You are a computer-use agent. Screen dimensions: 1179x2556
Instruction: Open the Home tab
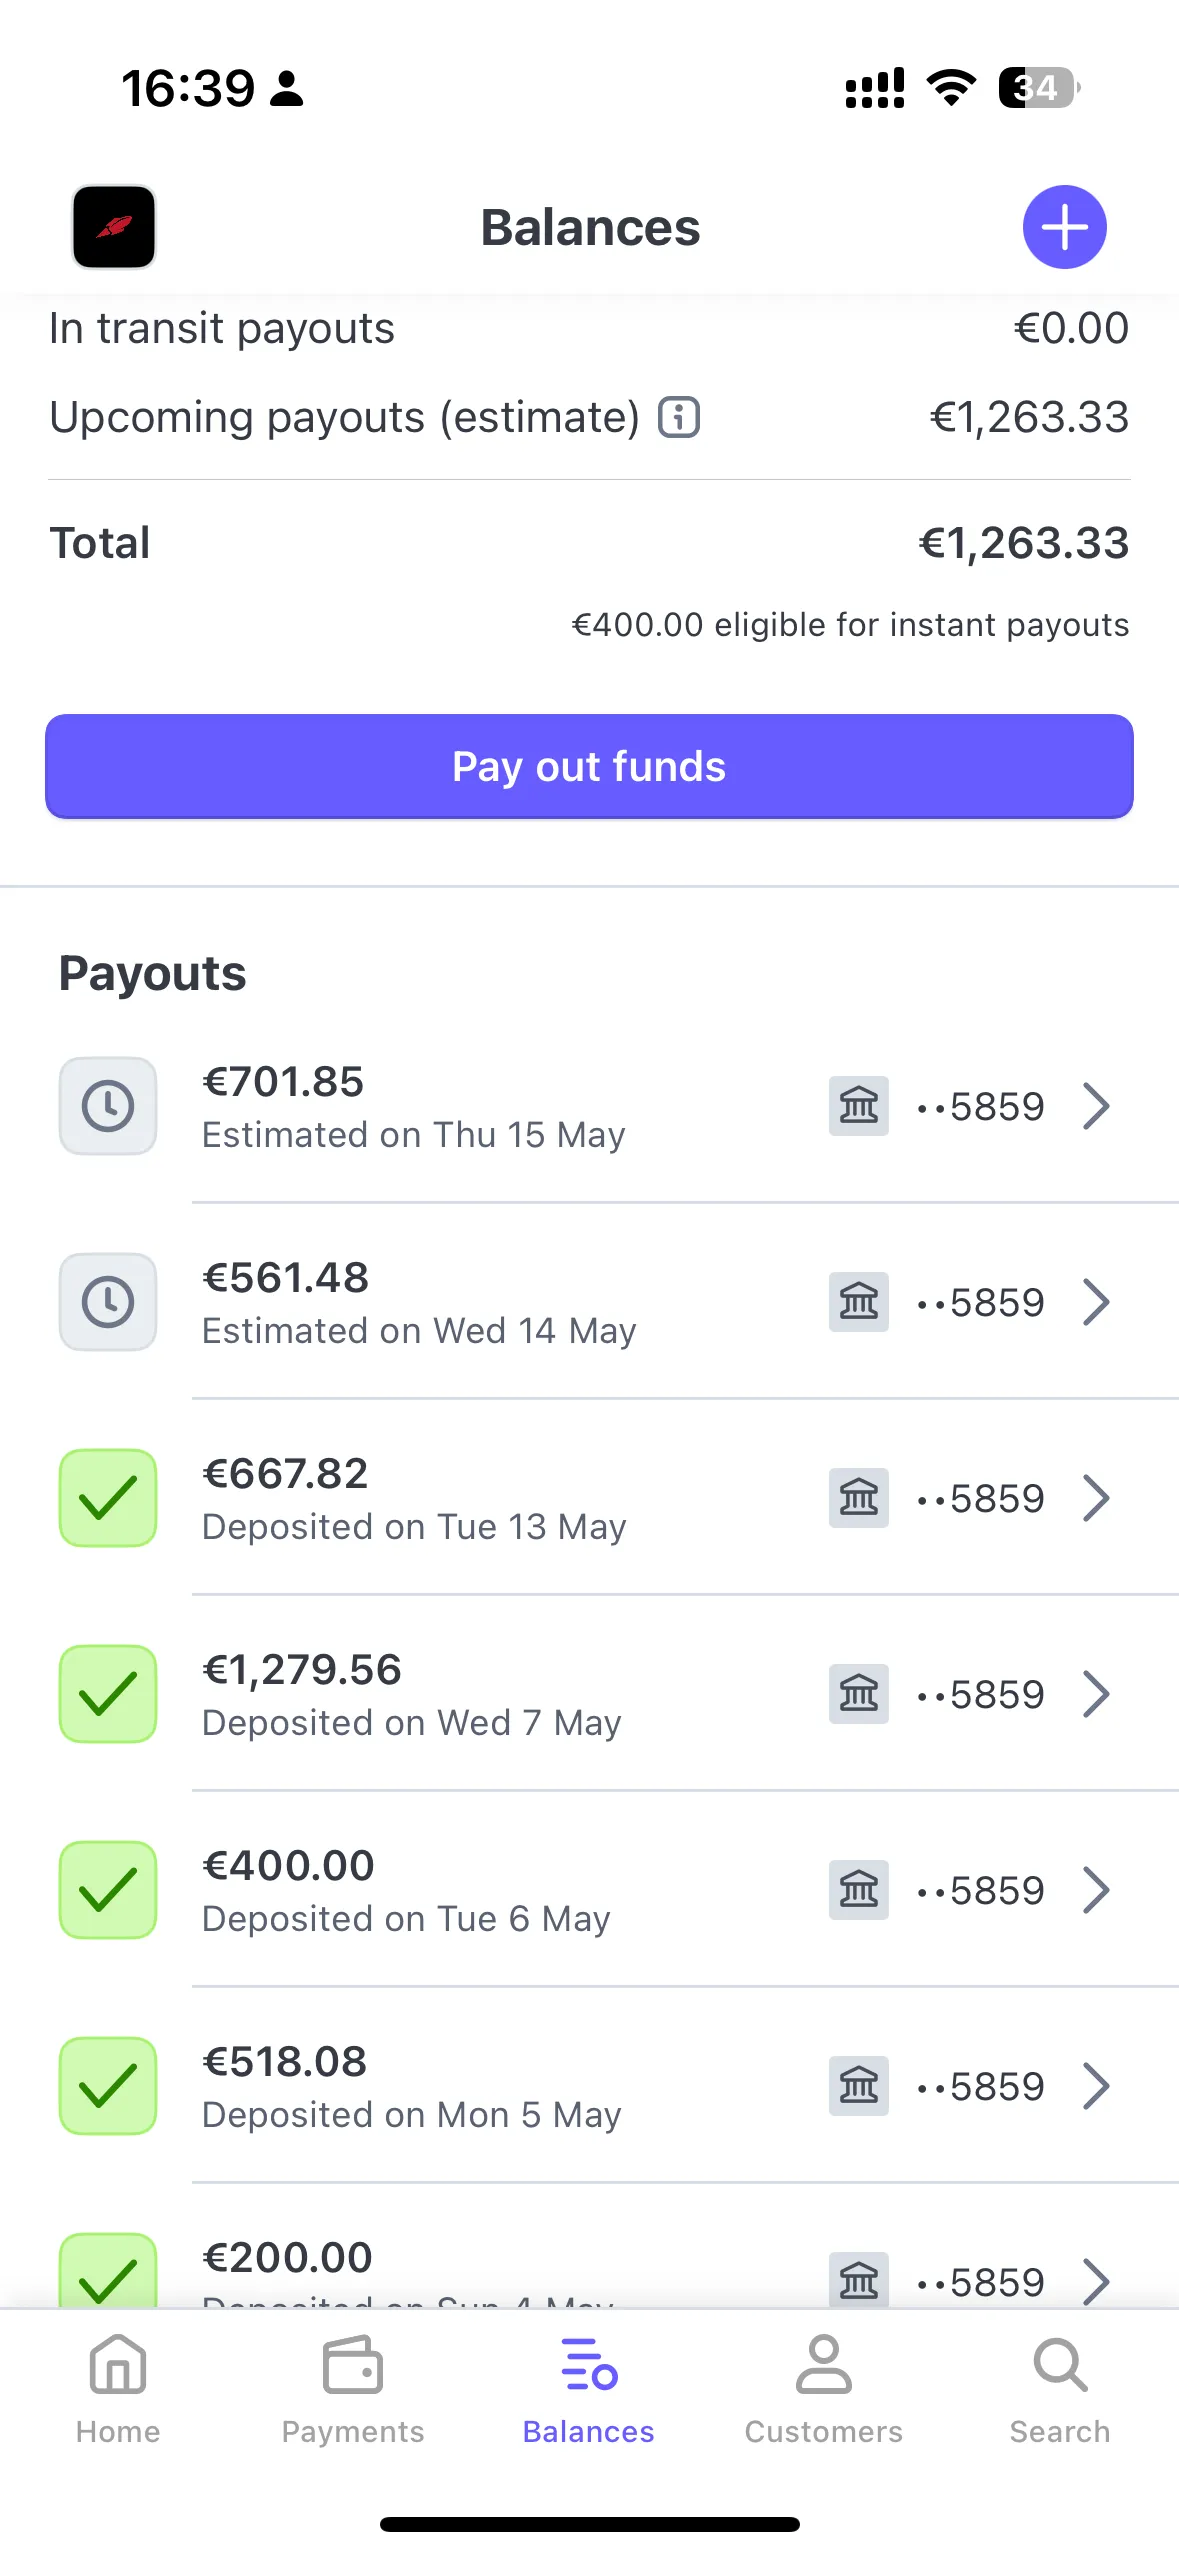point(118,2388)
